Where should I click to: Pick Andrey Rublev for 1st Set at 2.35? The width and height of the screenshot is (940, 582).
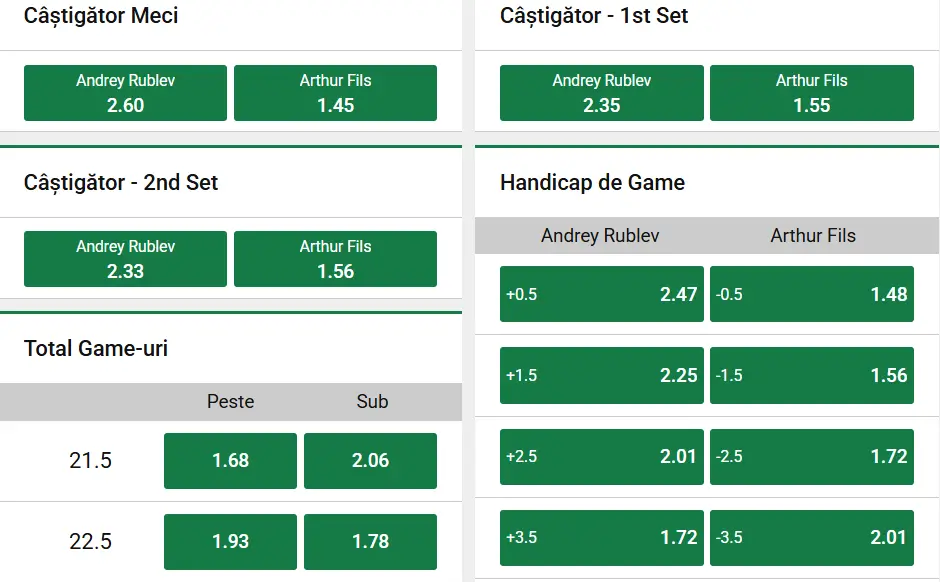(x=600, y=92)
